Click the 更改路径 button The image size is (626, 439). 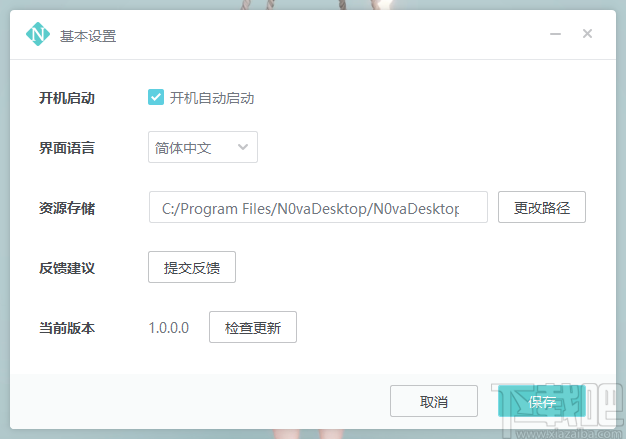pyautogui.click(x=542, y=207)
